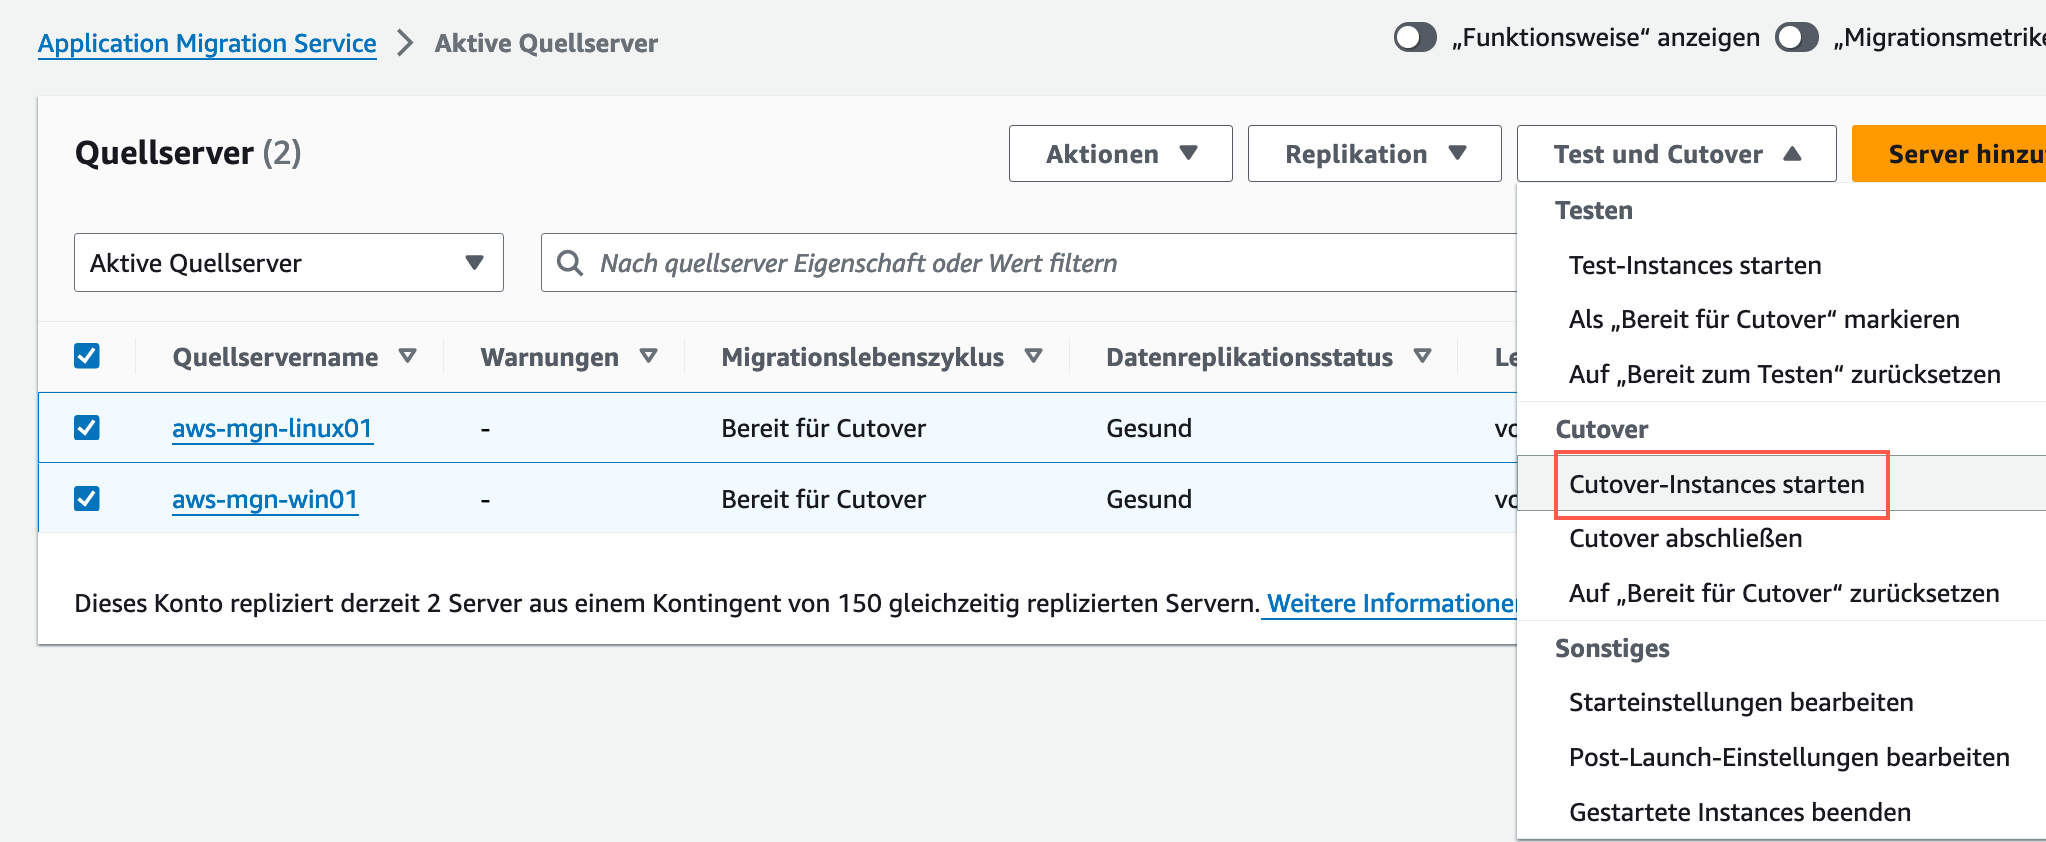
Task: Choose Als "Bereit für Cutover" markieren
Action: point(1764,319)
